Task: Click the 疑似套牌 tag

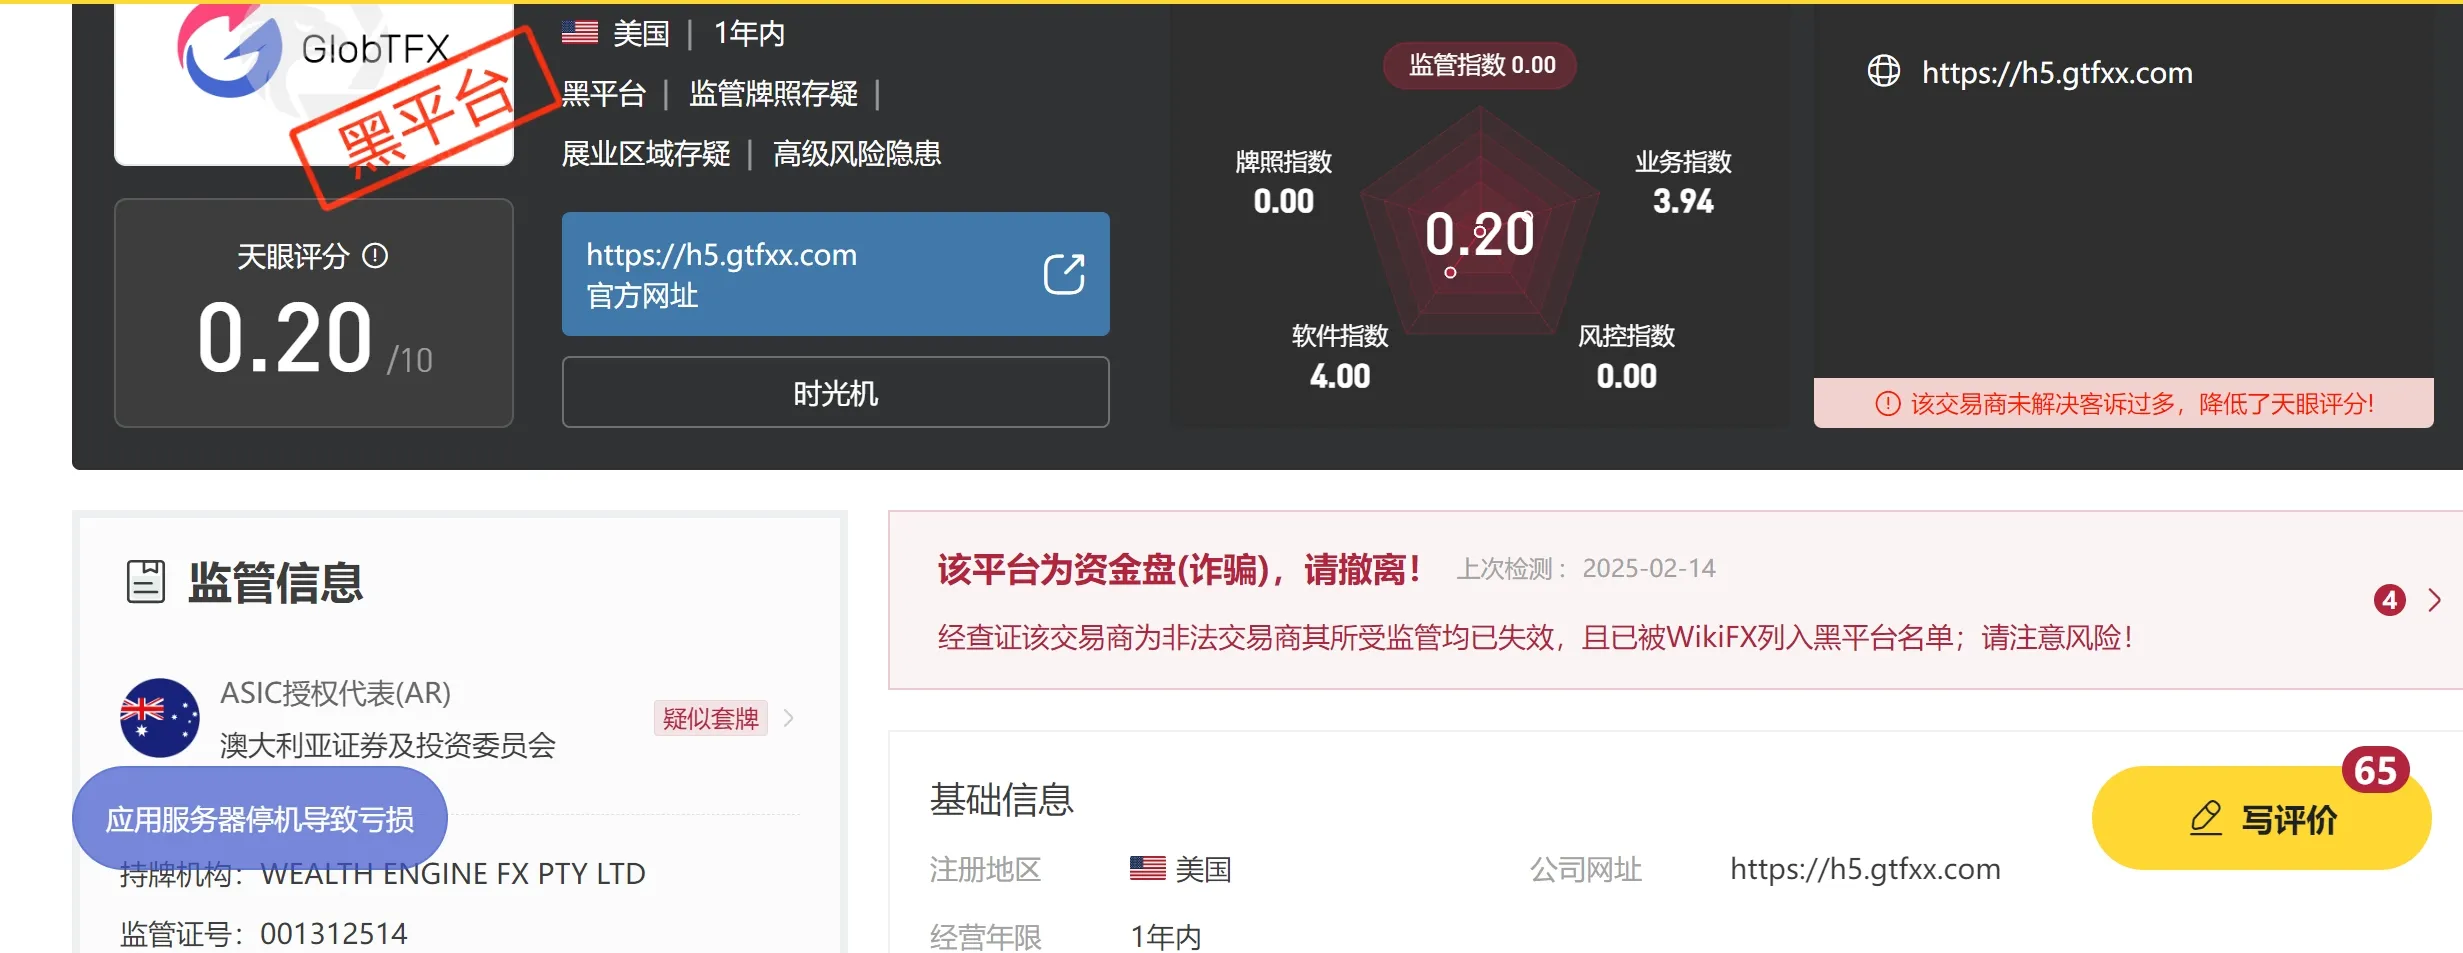Action: (711, 718)
